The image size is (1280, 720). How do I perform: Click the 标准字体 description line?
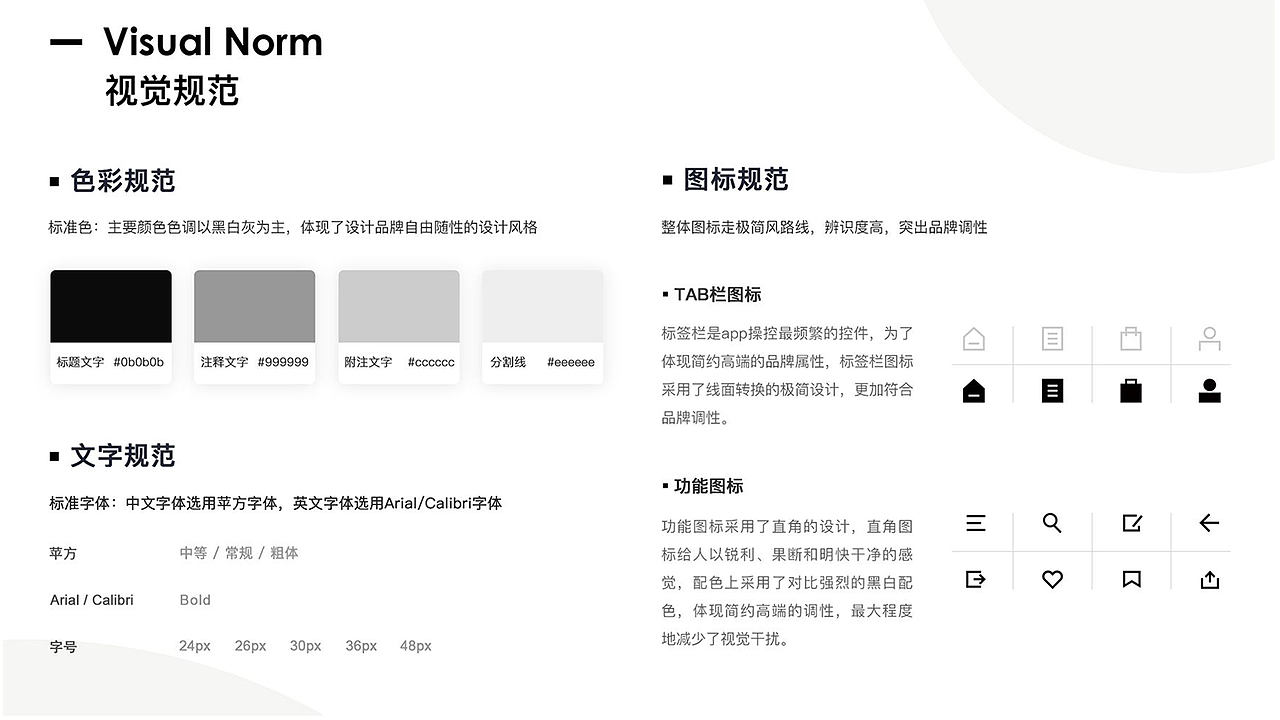(276, 503)
